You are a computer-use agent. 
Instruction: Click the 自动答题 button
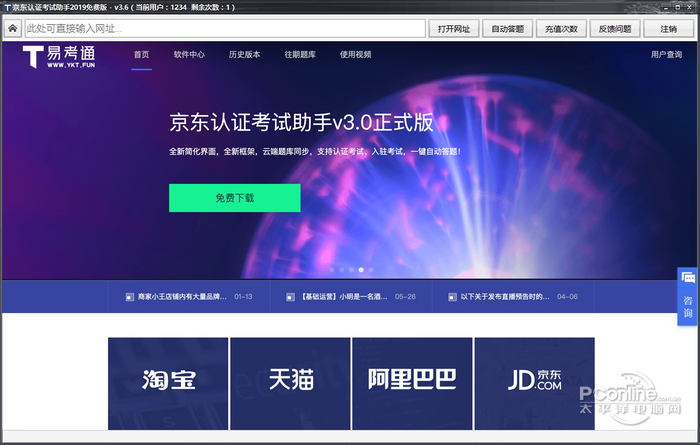click(x=508, y=29)
